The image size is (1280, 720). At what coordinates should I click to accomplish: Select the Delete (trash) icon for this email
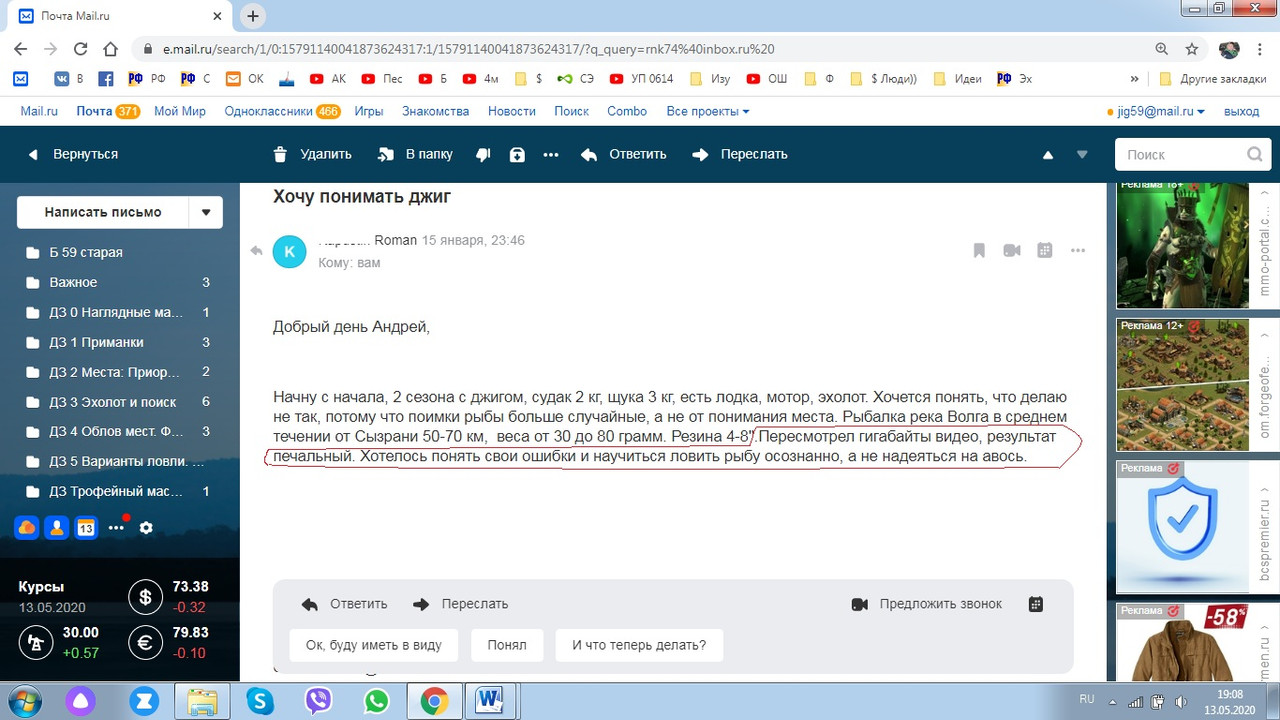coord(280,154)
